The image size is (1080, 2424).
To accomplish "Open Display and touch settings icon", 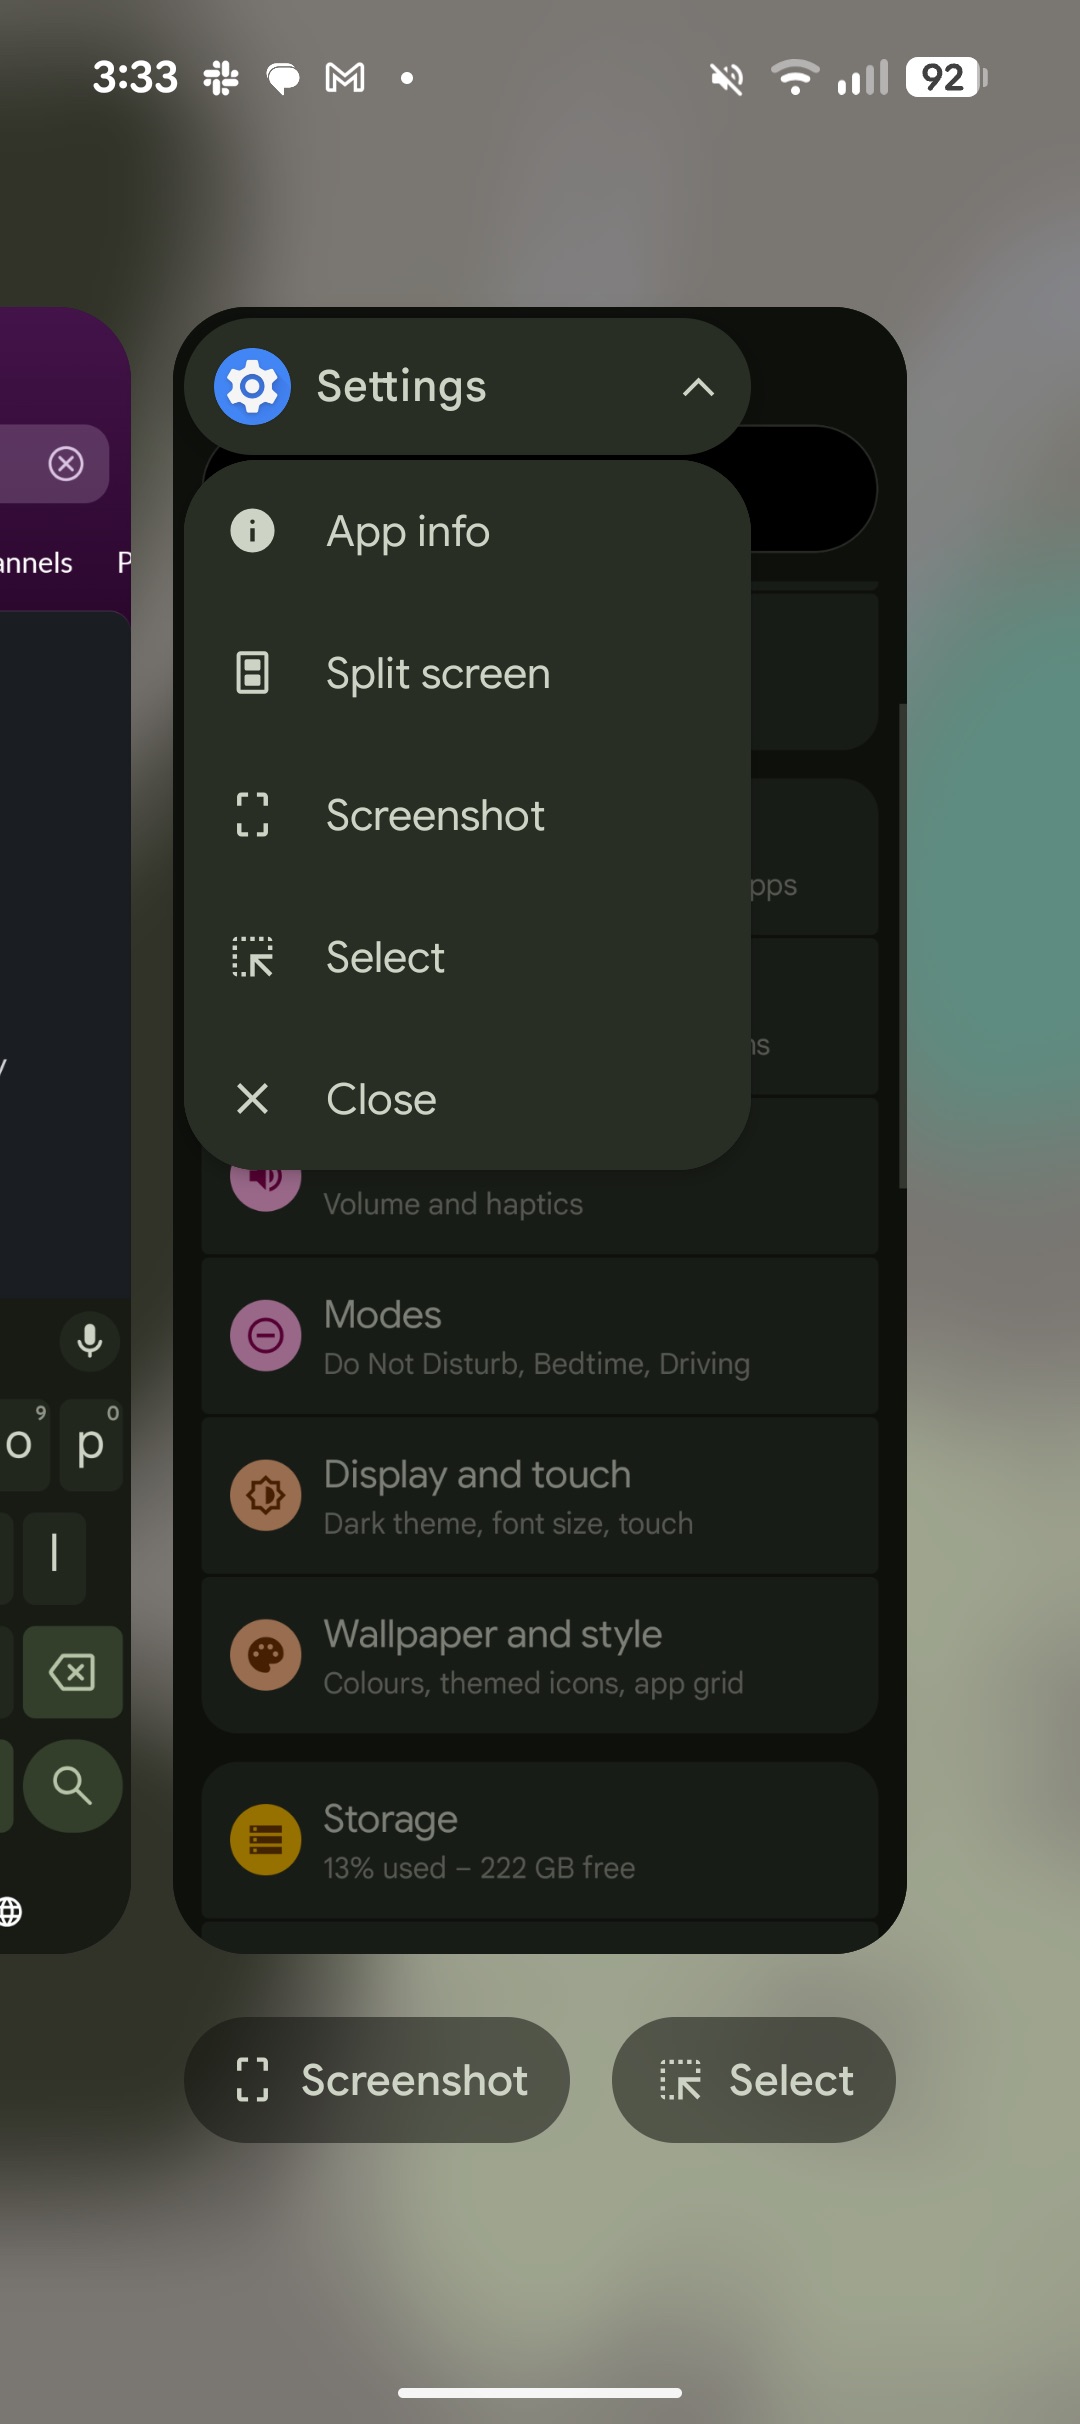I will pyautogui.click(x=266, y=1496).
